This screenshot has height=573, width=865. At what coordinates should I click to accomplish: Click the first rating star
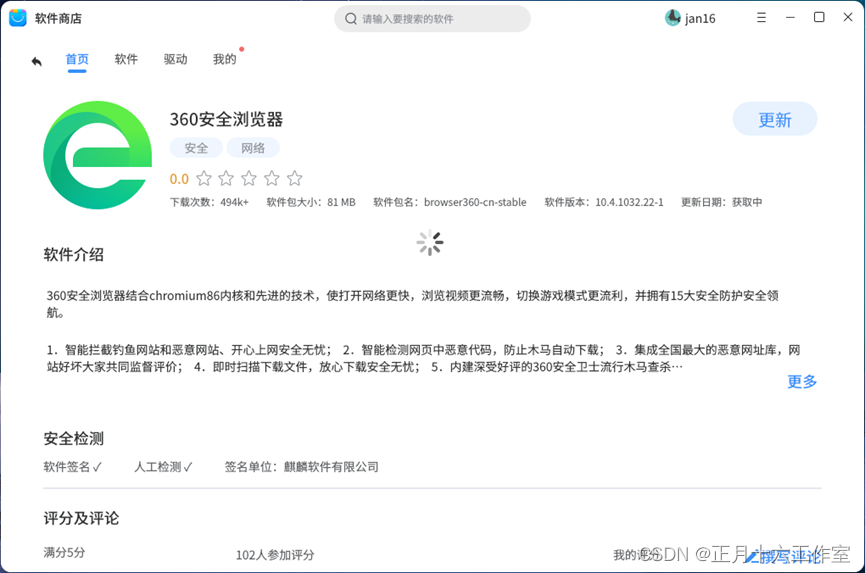coord(204,178)
